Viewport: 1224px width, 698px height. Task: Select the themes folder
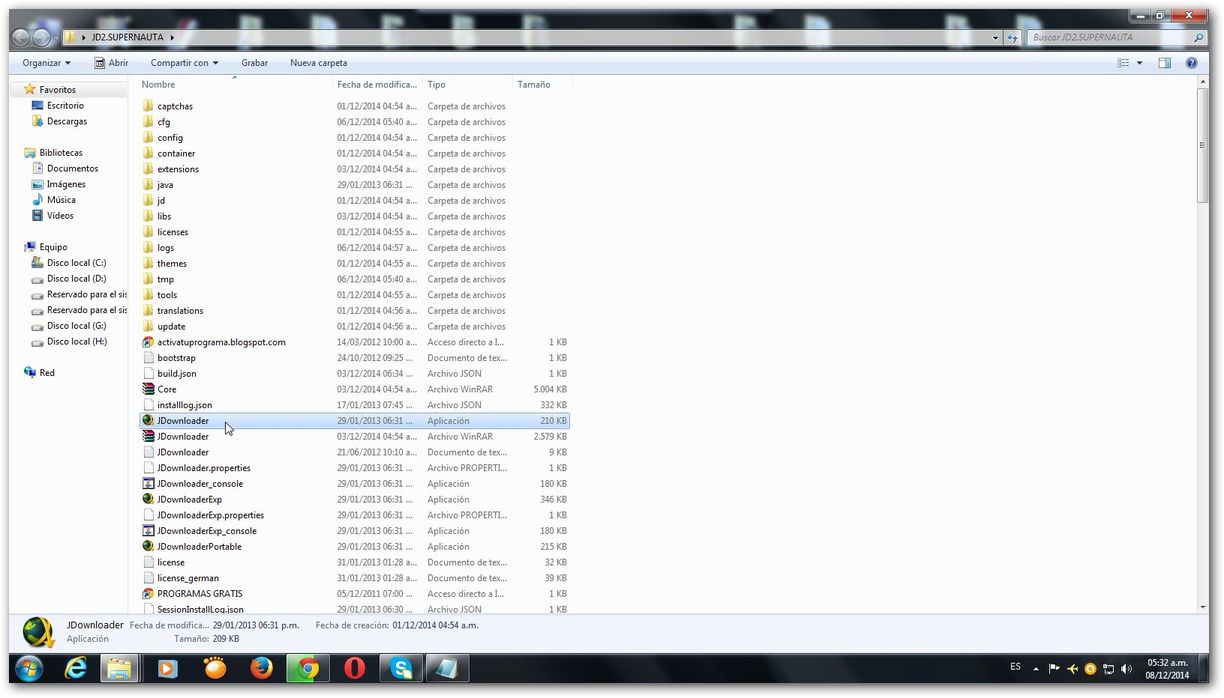coord(355,264)
